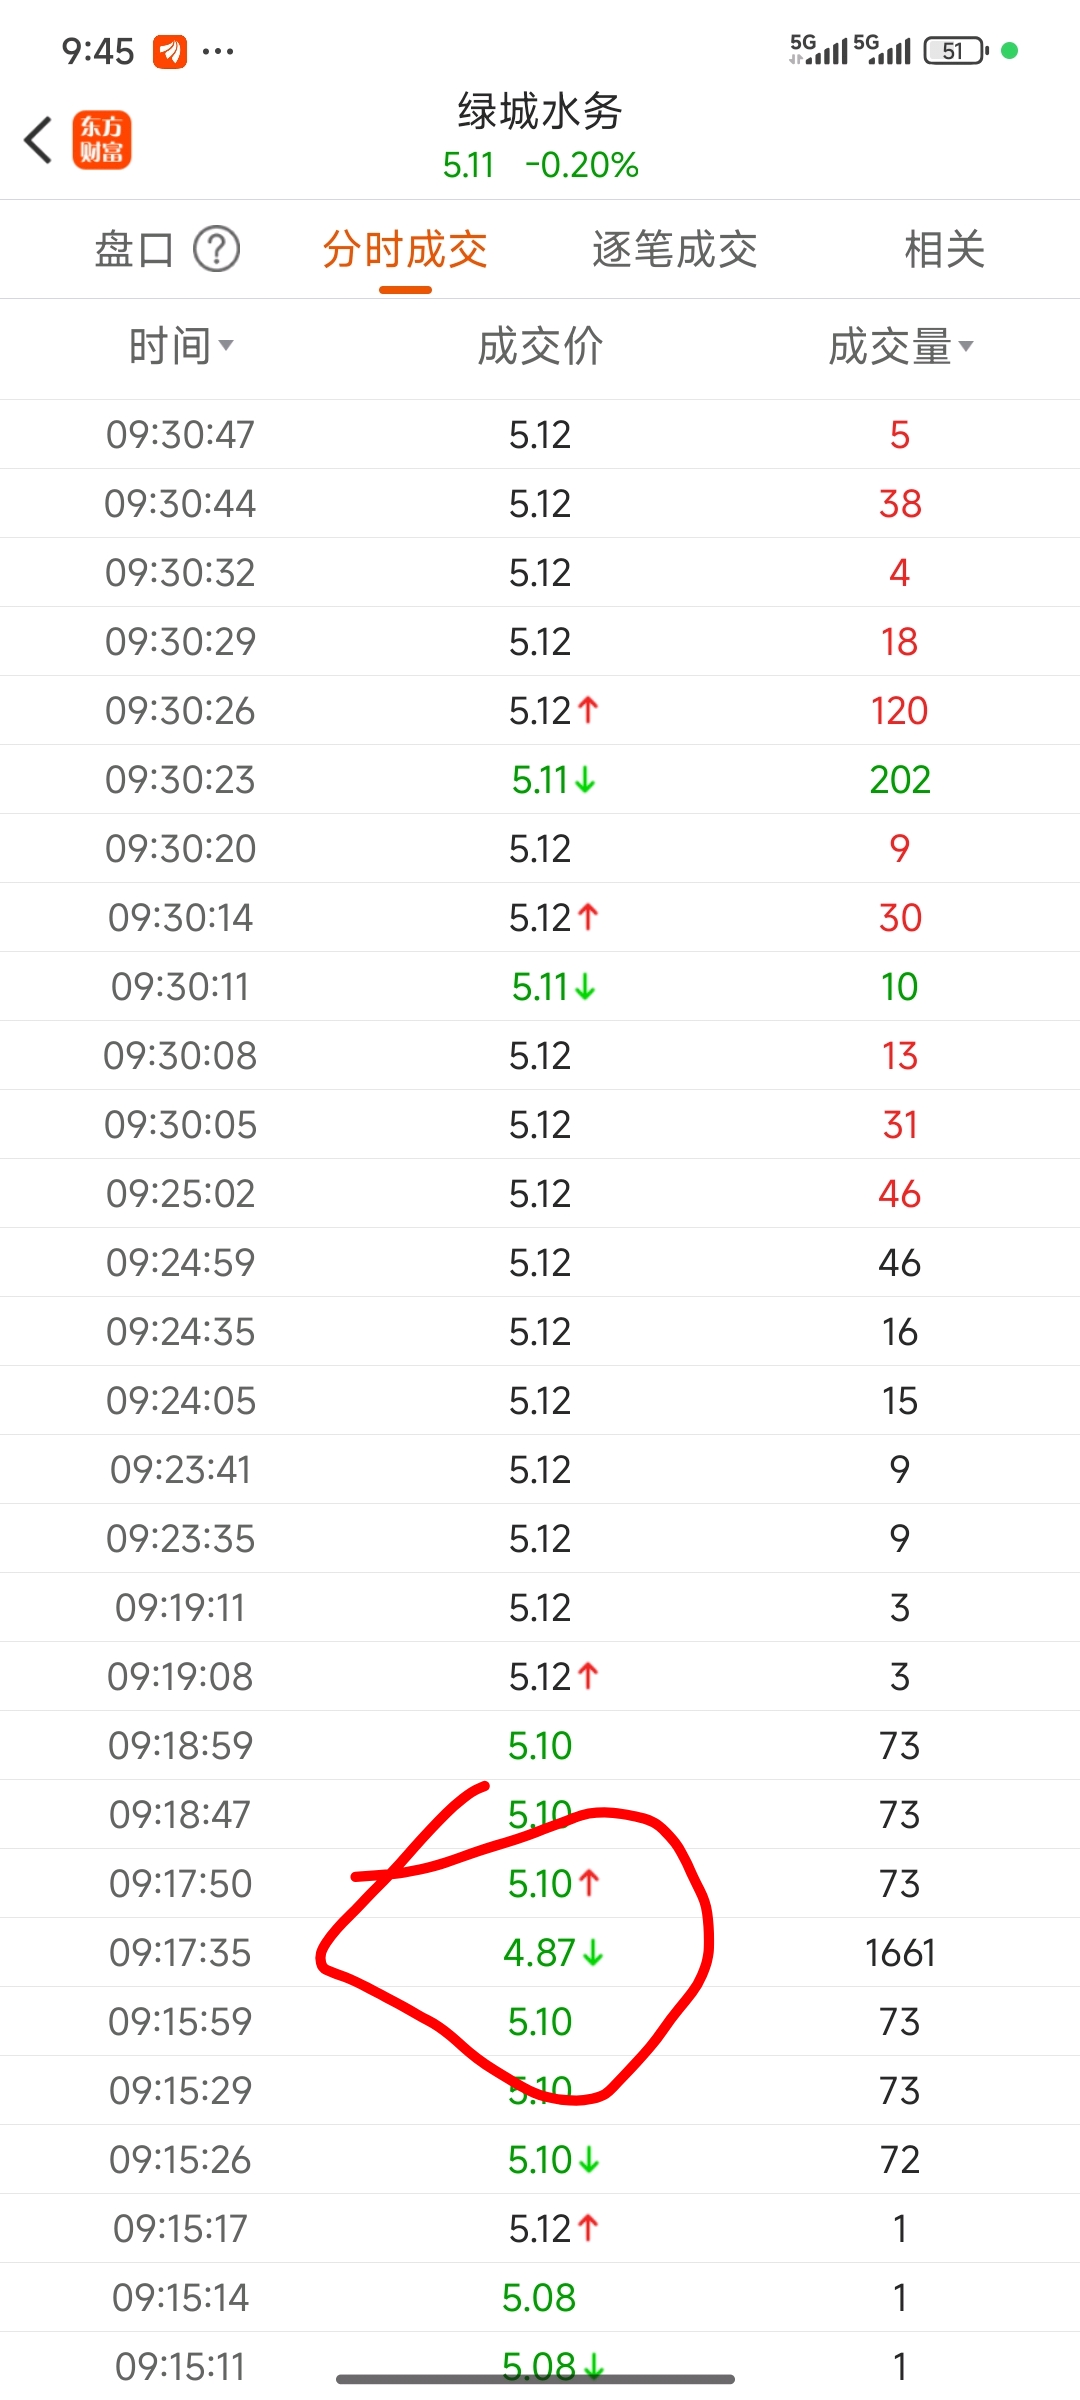Select the 09:30:23 trade row with volume 202
The image size is (1080, 2400).
tap(540, 779)
